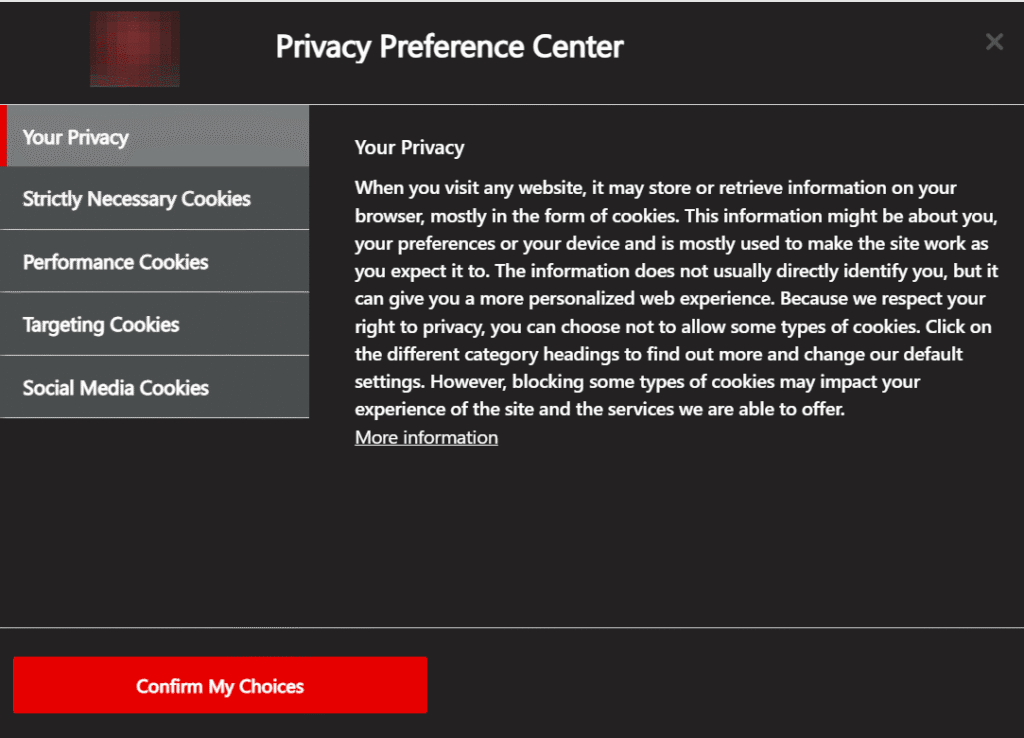Screen dimensions: 1024x738
Task: Show the Targeting Cookies section
Action: click(x=156, y=325)
